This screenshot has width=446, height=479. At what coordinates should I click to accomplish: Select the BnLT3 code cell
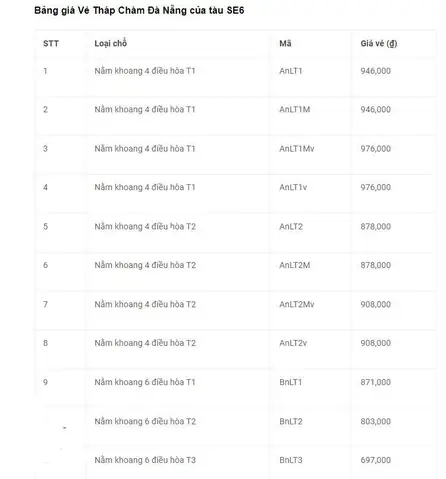(291, 460)
